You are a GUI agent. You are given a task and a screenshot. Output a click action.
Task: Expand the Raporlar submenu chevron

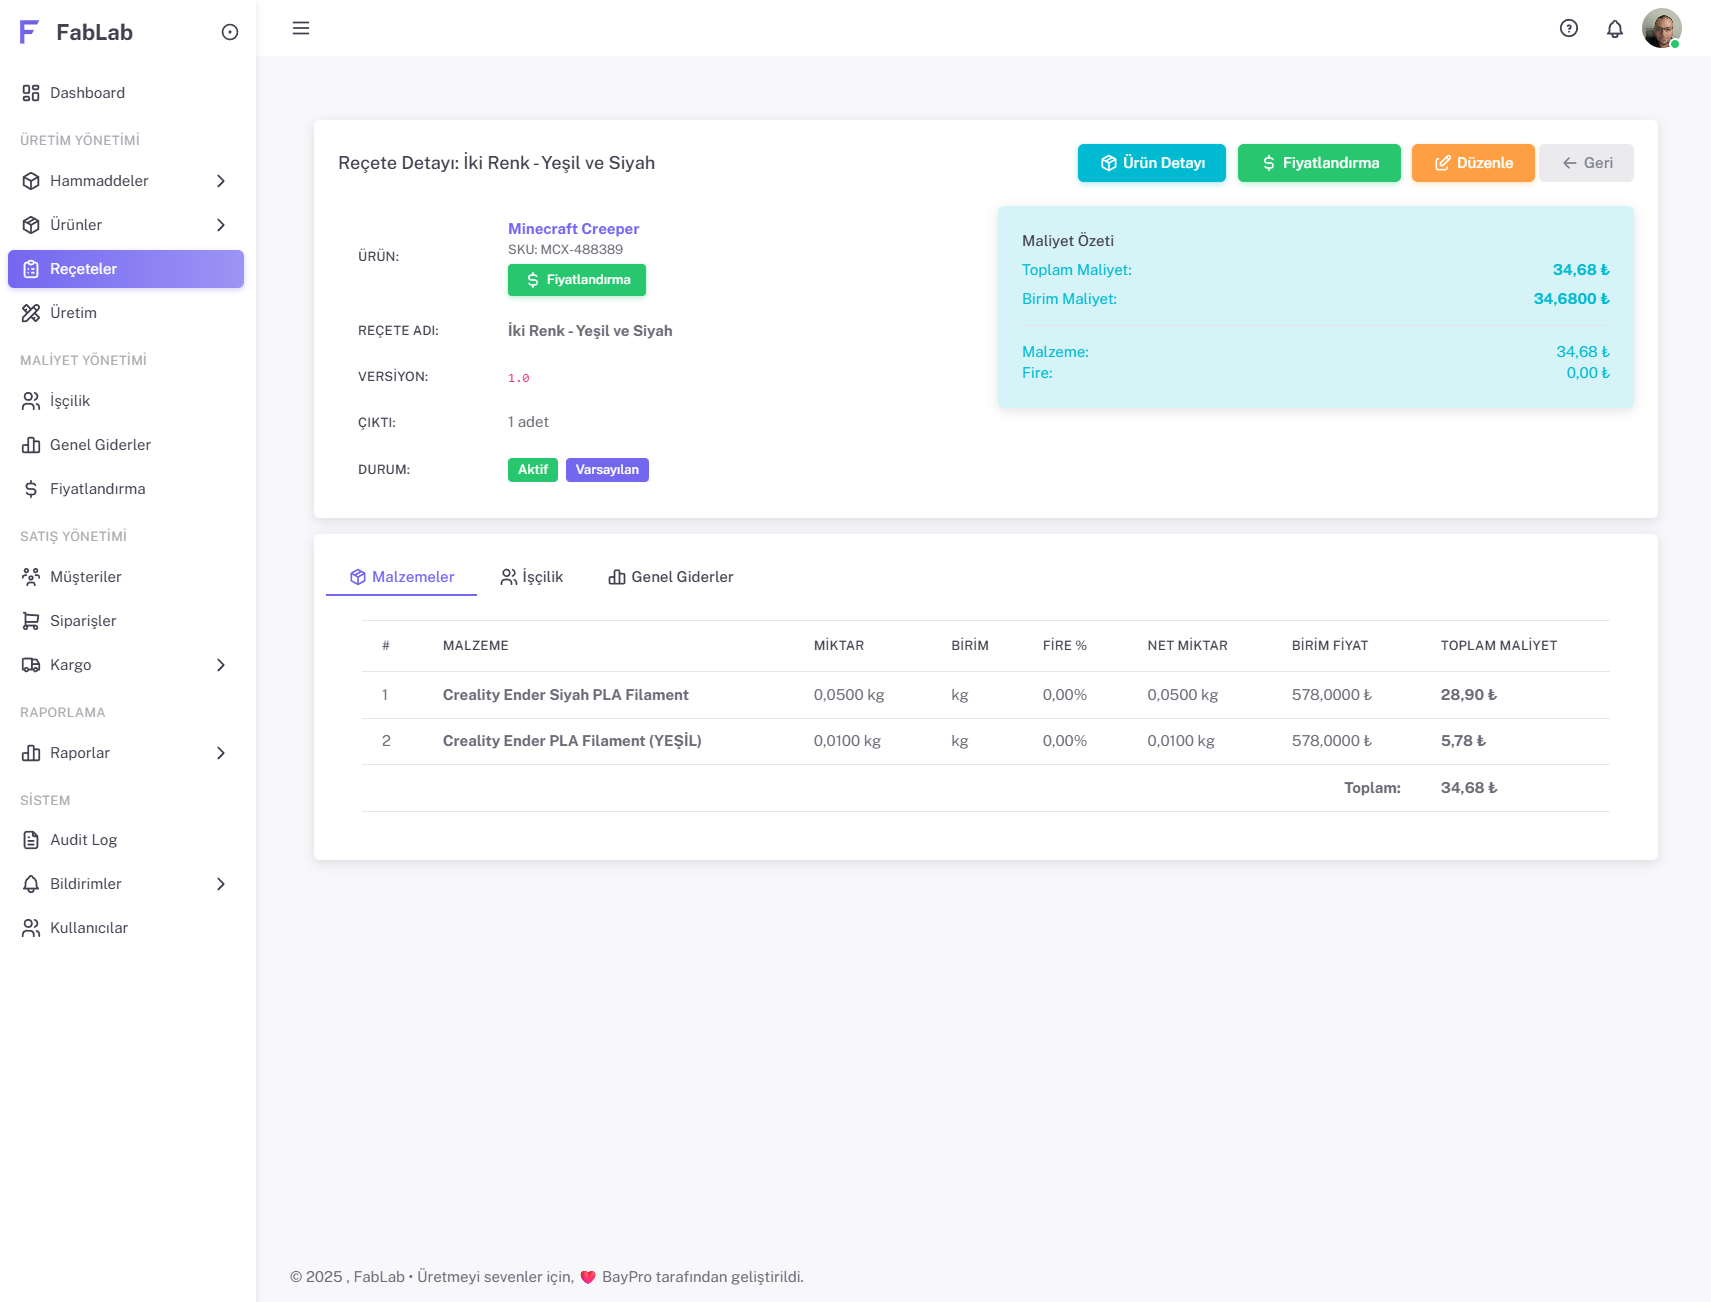(x=221, y=753)
